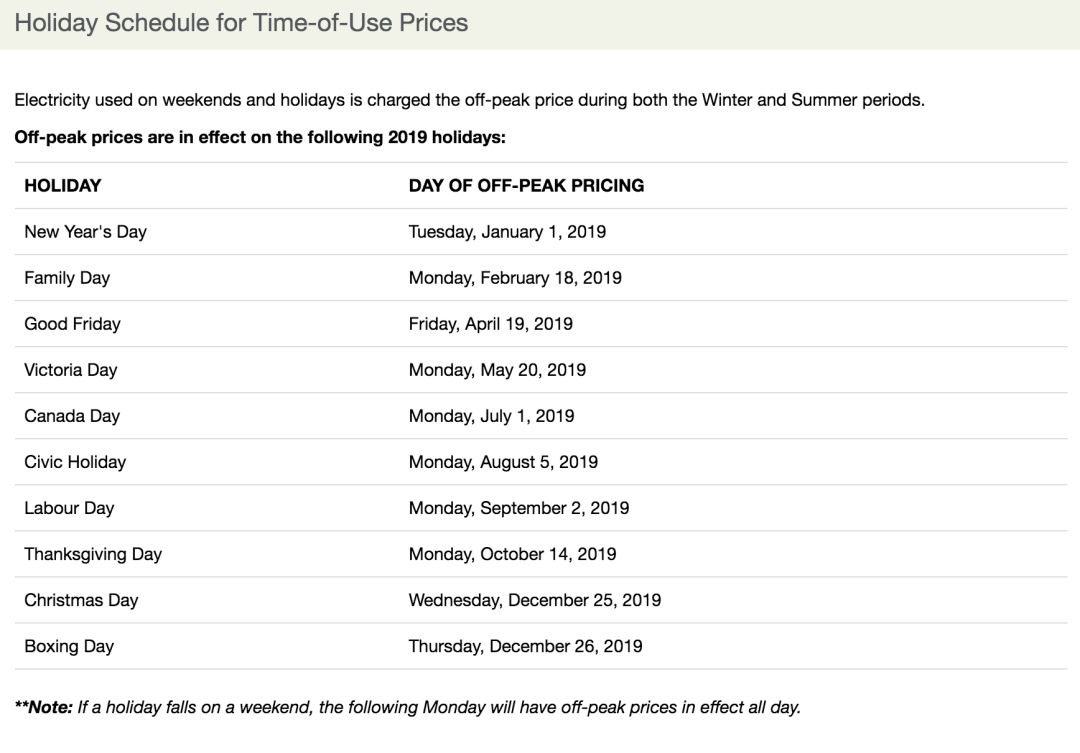Click the date Wednesday, December 25, 2019
Screen dimensions: 1080x753
click(534, 600)
